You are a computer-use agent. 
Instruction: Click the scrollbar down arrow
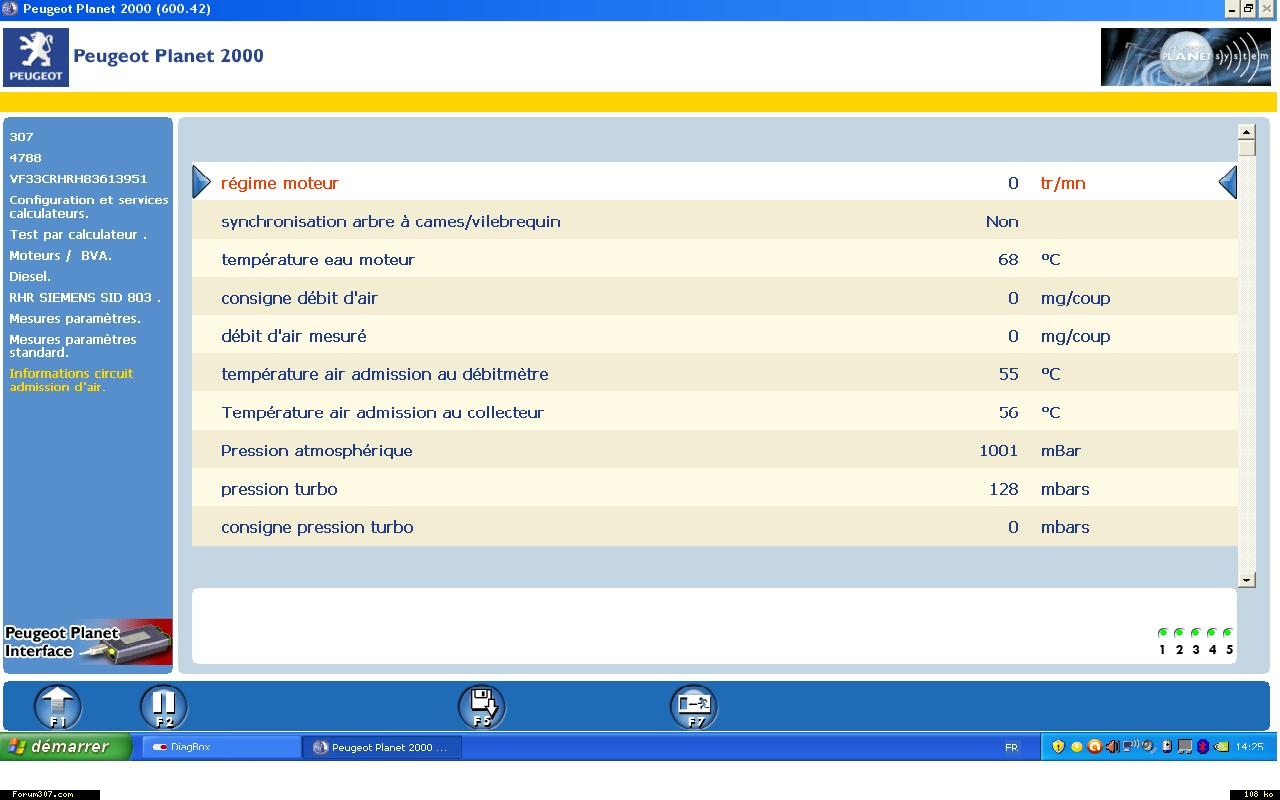coord(1246,579)
